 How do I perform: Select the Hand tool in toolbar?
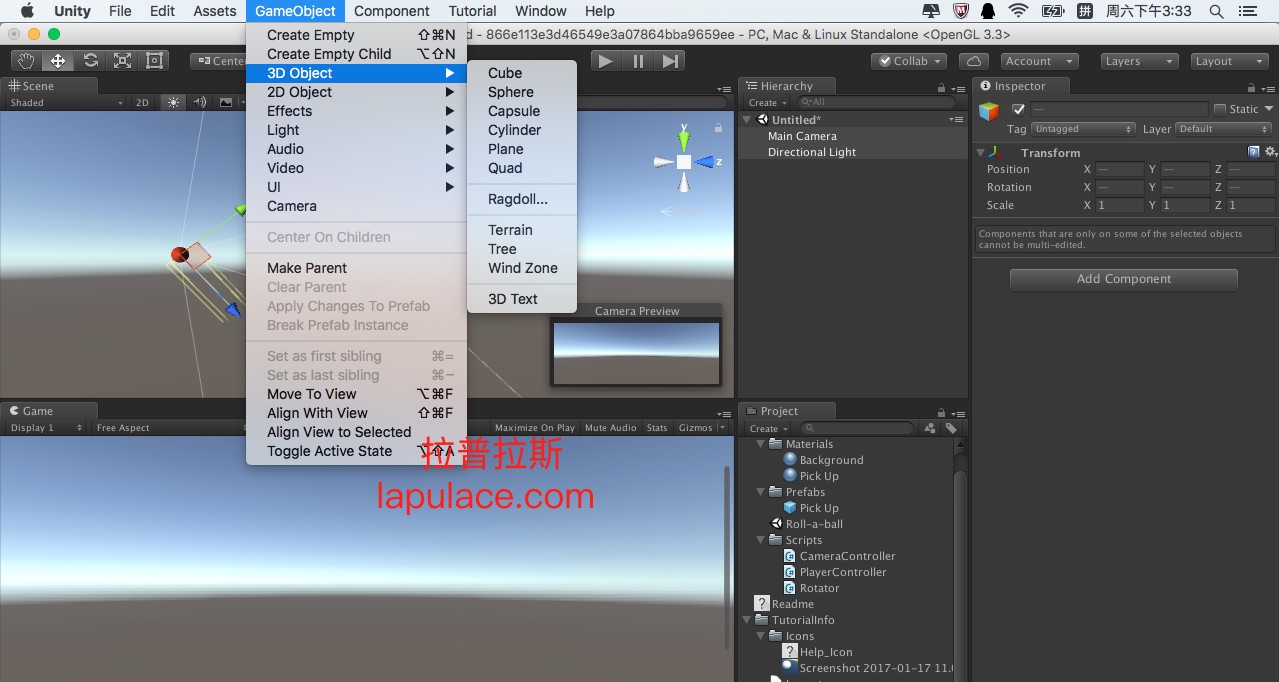pos(26,61)
